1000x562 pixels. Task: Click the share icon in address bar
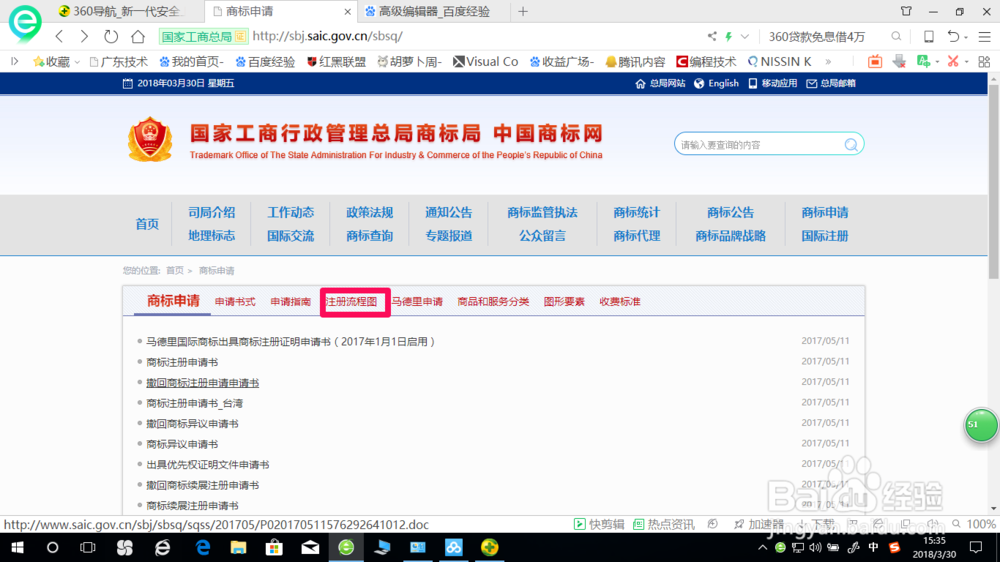pos(712,36)
